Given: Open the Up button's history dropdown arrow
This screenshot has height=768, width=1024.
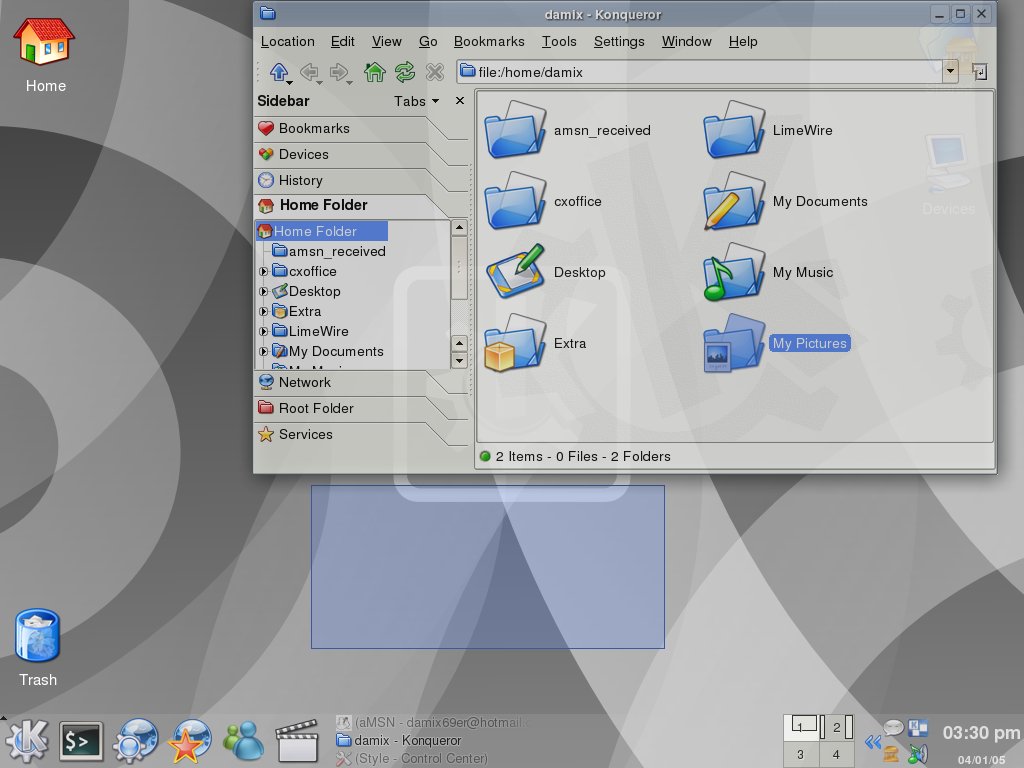Looking at the screenshot, I should (289, 82).
